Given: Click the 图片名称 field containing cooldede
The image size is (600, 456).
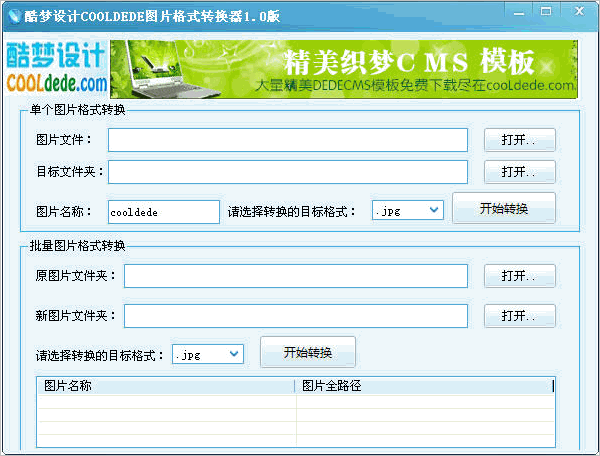Looking at the screenshot, I should 163,212.
